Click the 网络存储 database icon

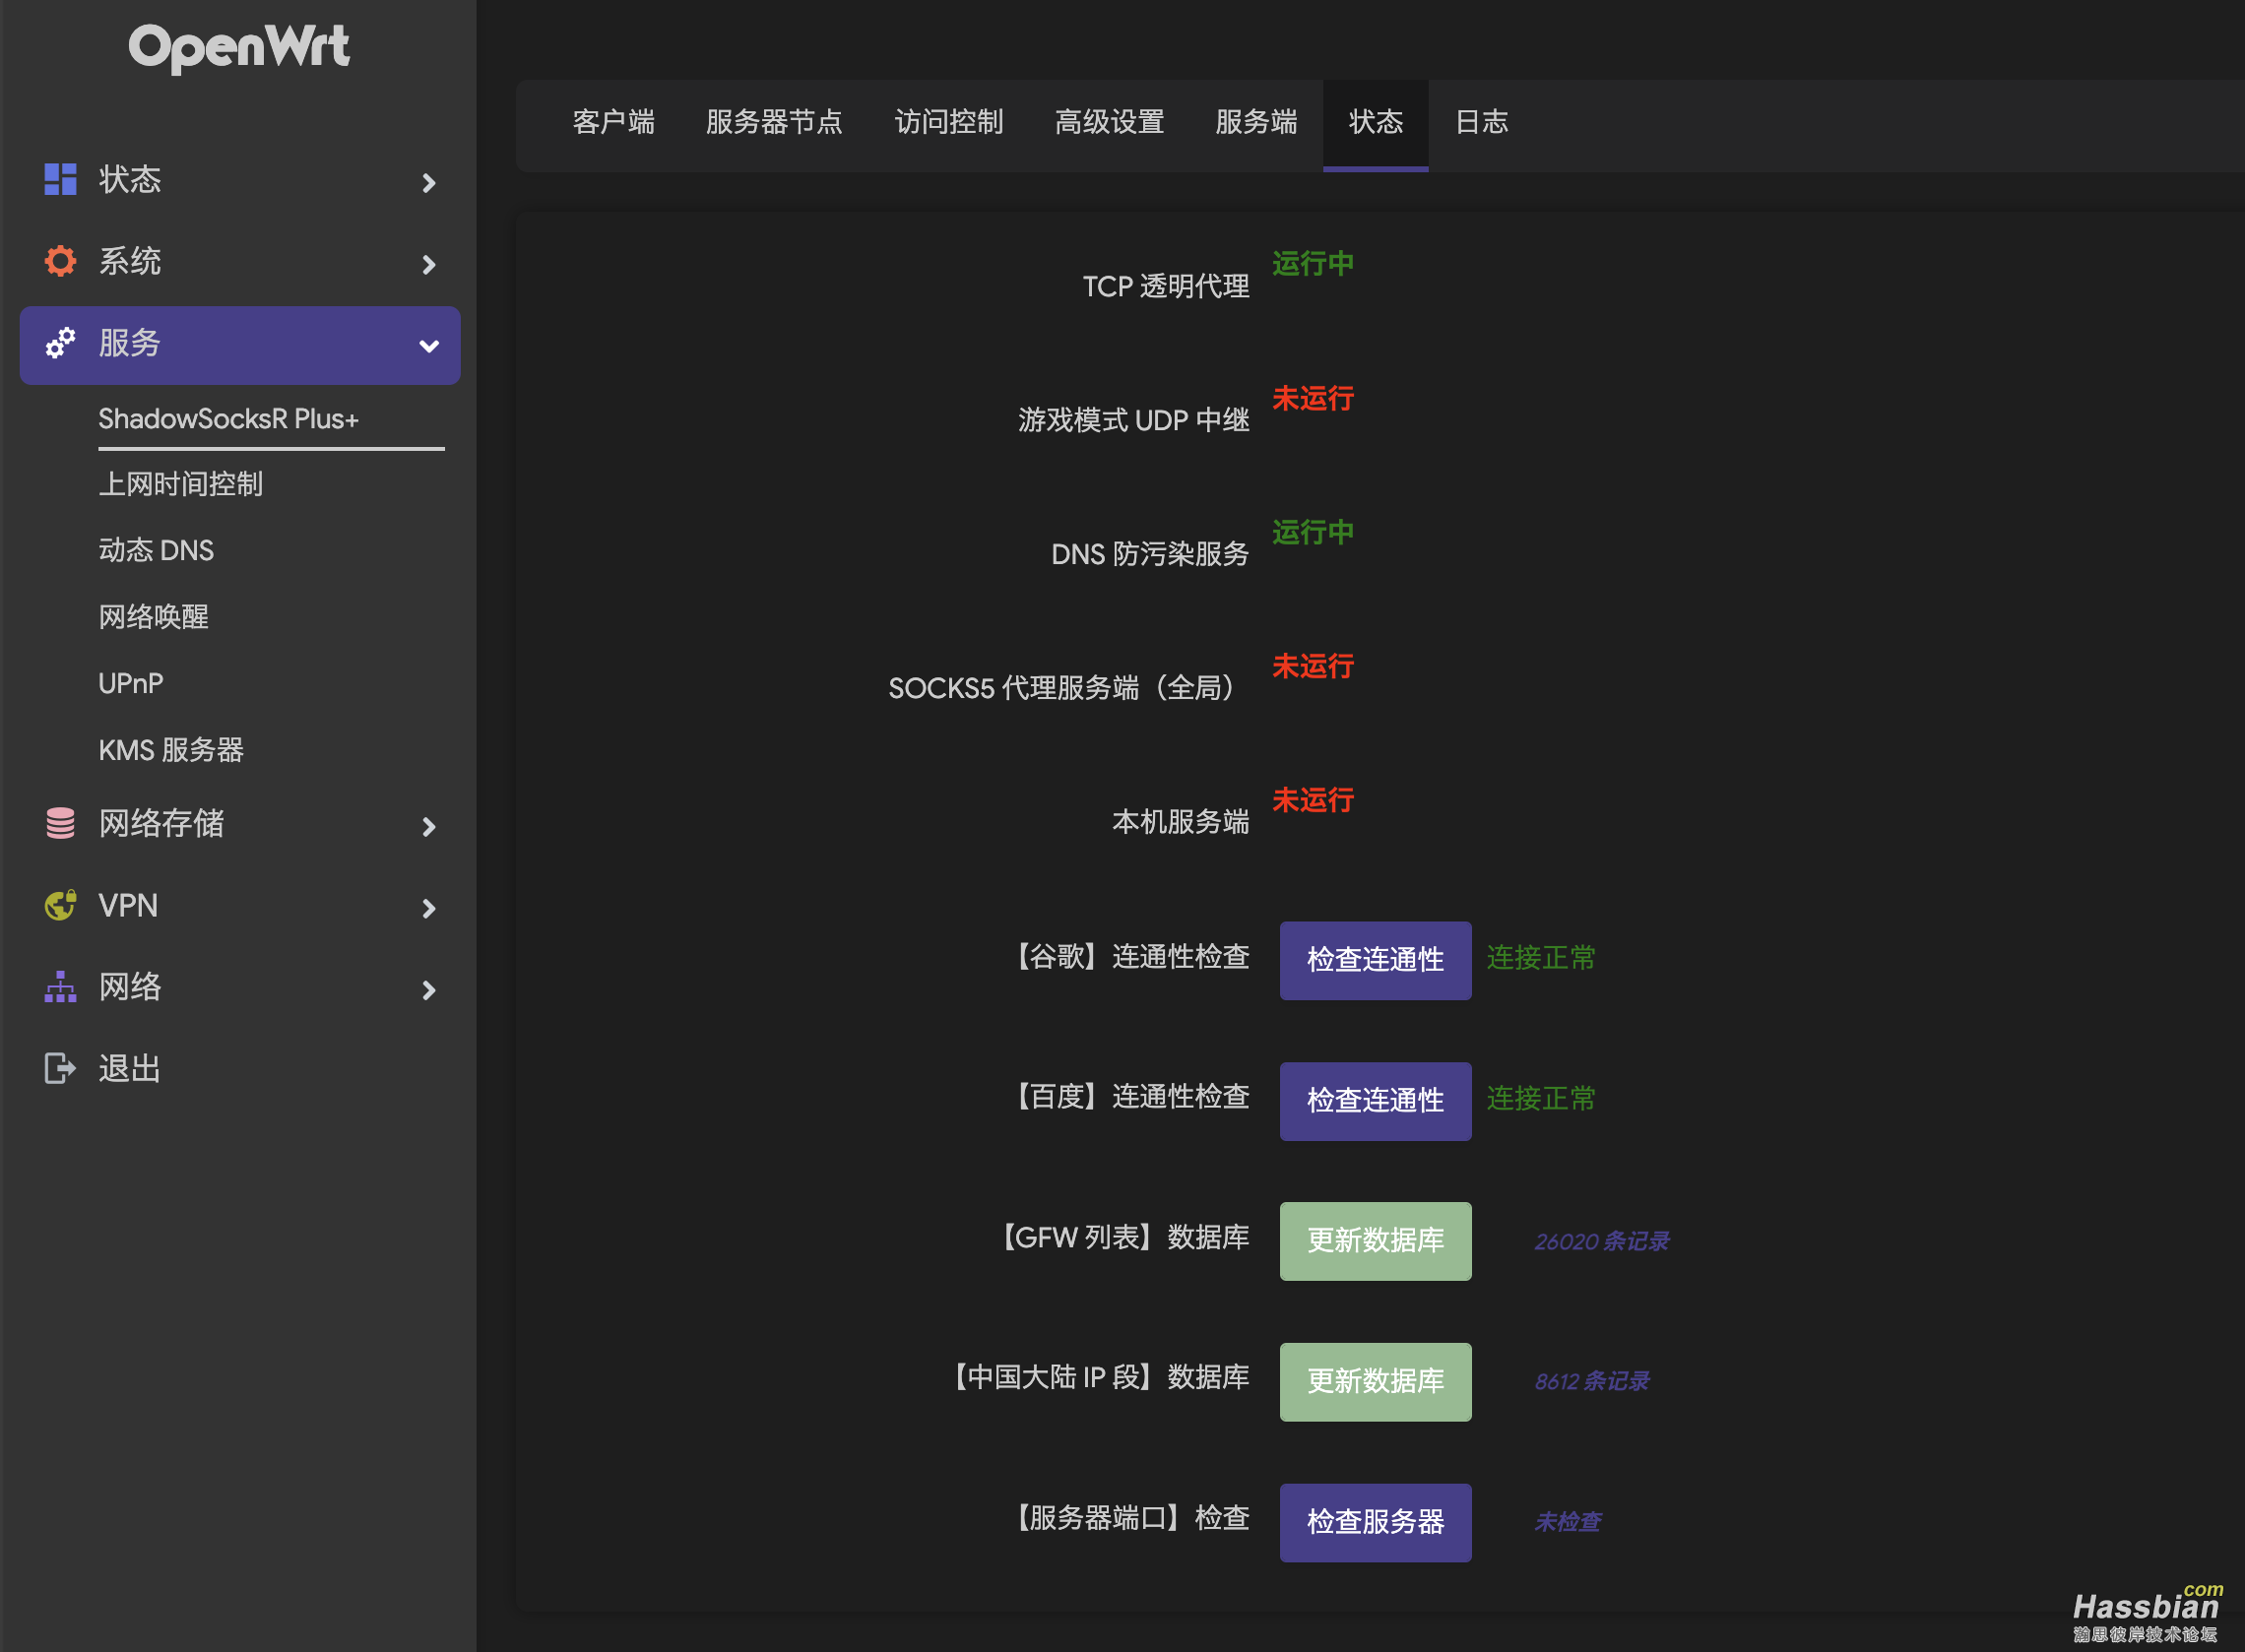tap(60, 824)
